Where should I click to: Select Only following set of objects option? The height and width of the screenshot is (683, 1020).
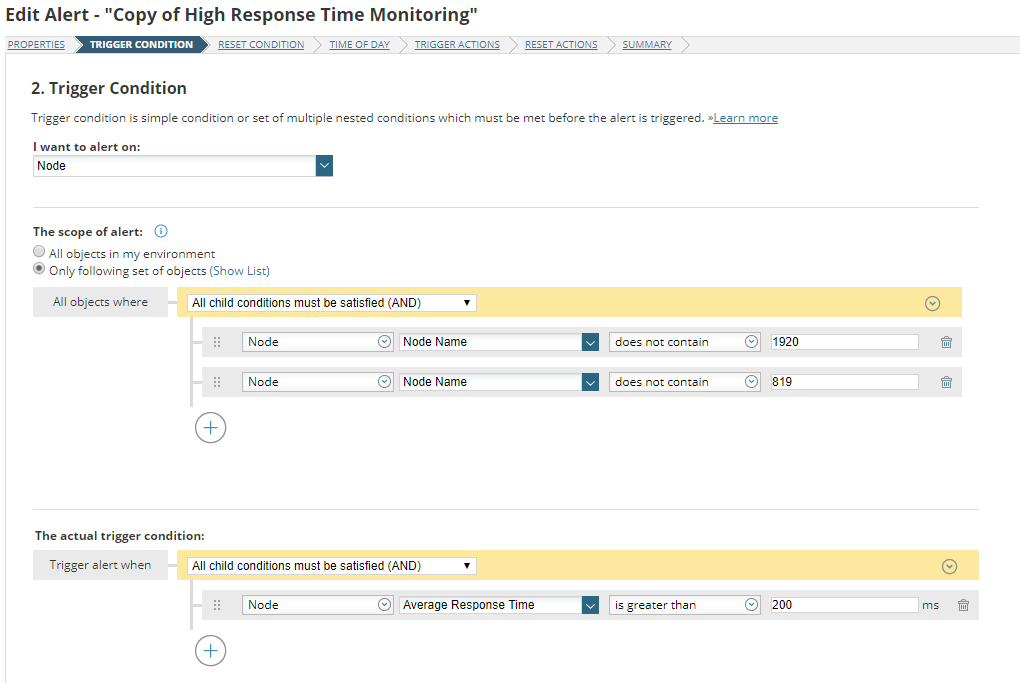click(x=39, y=270)
